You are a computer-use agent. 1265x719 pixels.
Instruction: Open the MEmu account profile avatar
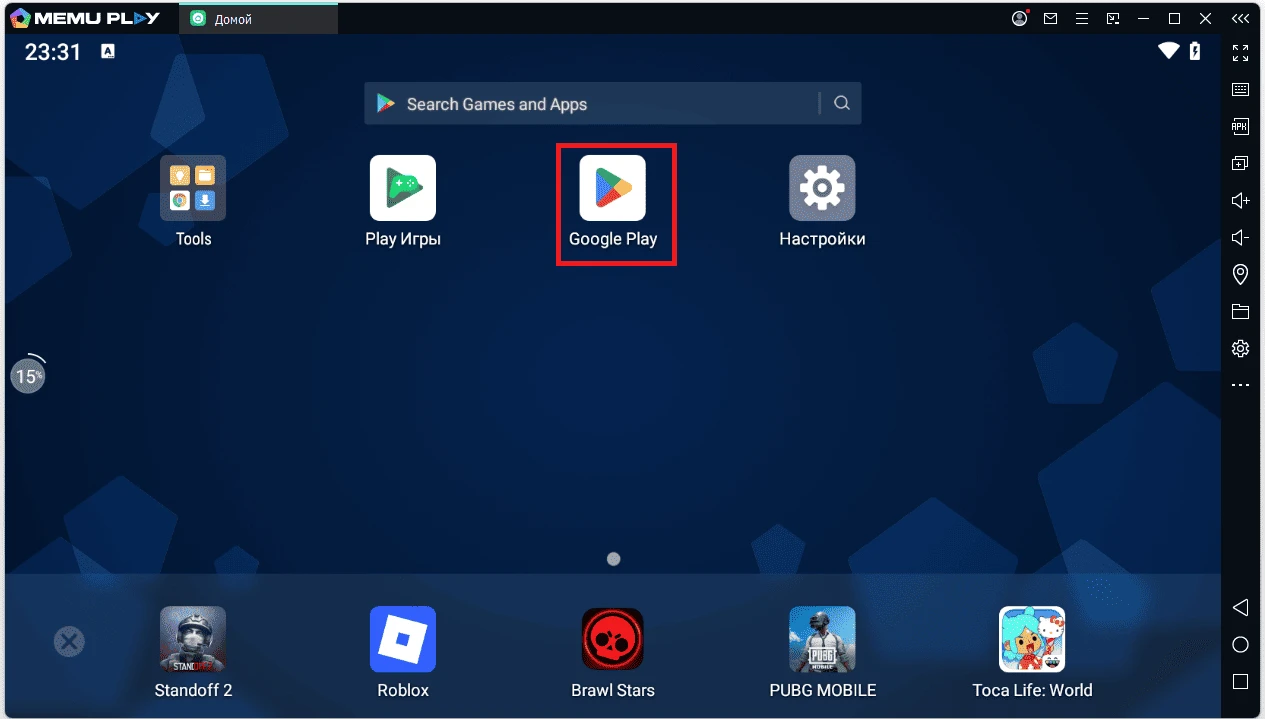(x=1019, y=18)
